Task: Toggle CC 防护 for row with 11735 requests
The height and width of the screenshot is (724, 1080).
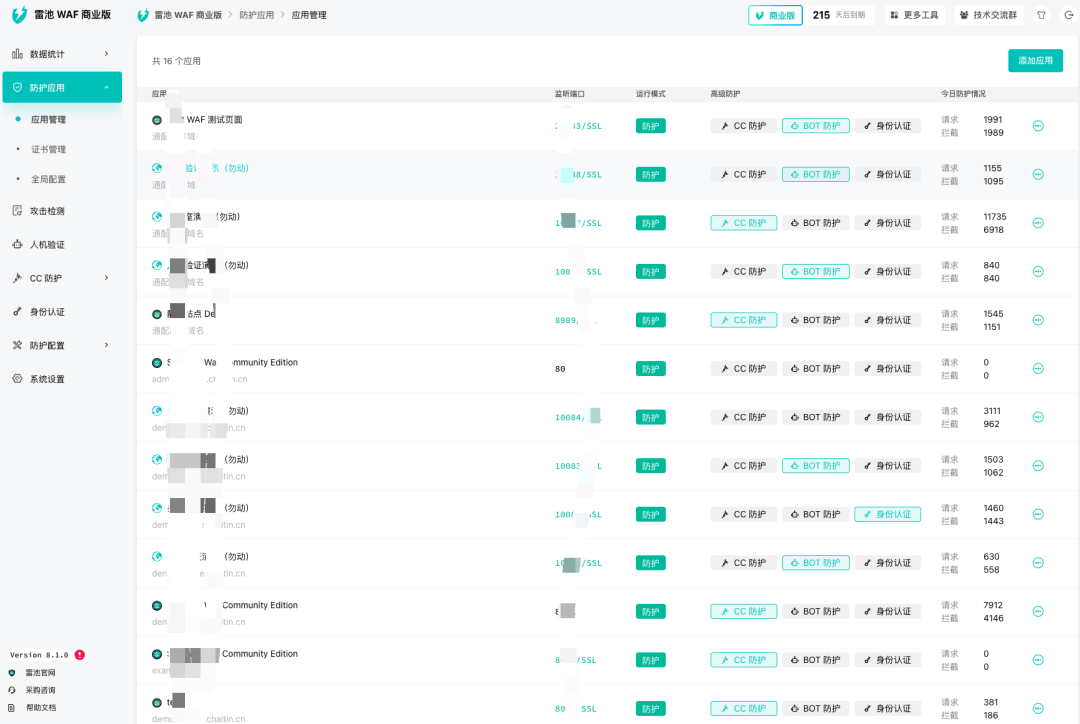Action: 744,223
